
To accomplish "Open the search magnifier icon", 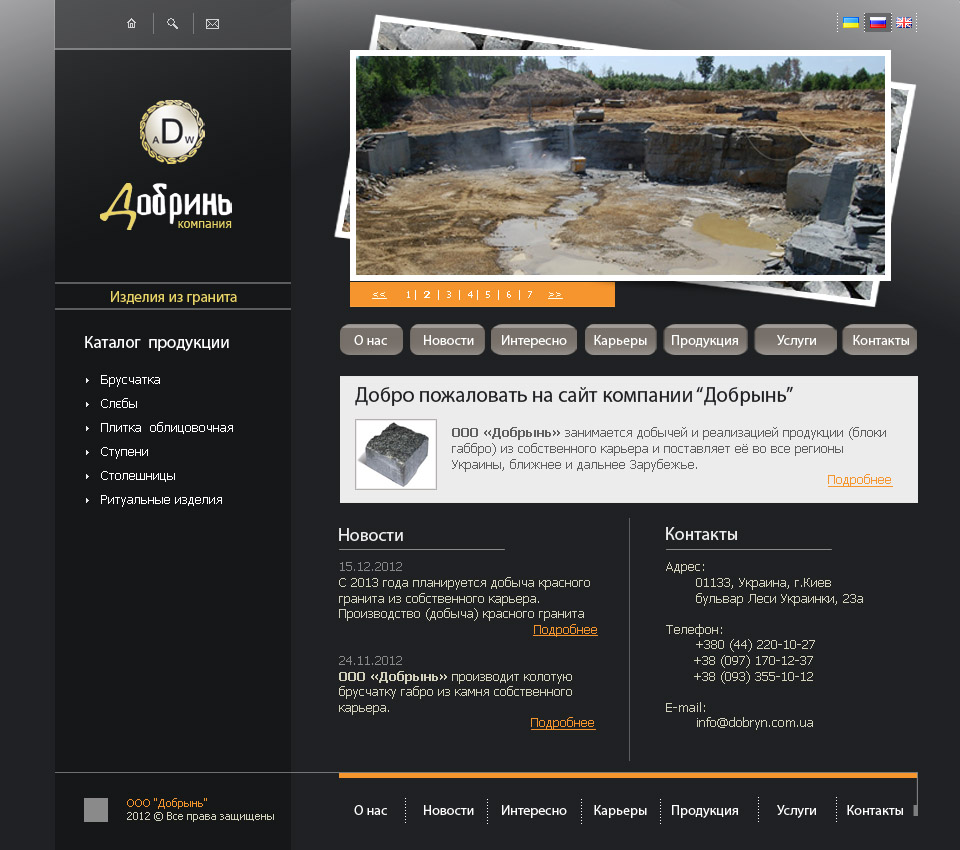I will tap(173, 24).
